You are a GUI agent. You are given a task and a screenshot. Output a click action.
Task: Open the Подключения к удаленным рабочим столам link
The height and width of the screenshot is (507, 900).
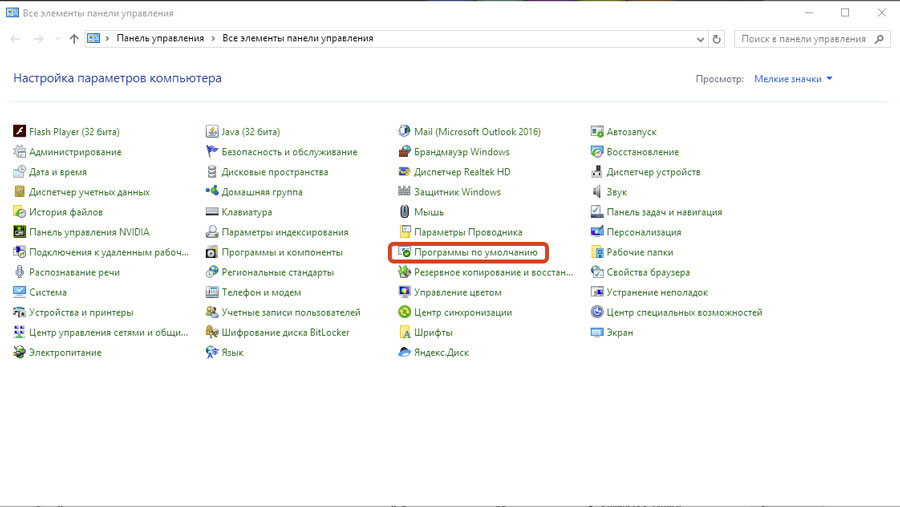point(109,252)
